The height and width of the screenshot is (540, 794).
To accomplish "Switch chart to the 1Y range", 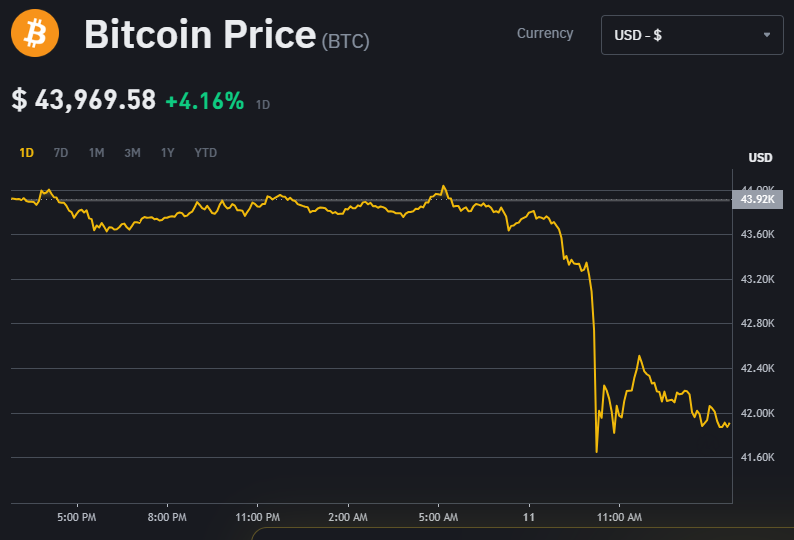I will click(x=168, y=153).
